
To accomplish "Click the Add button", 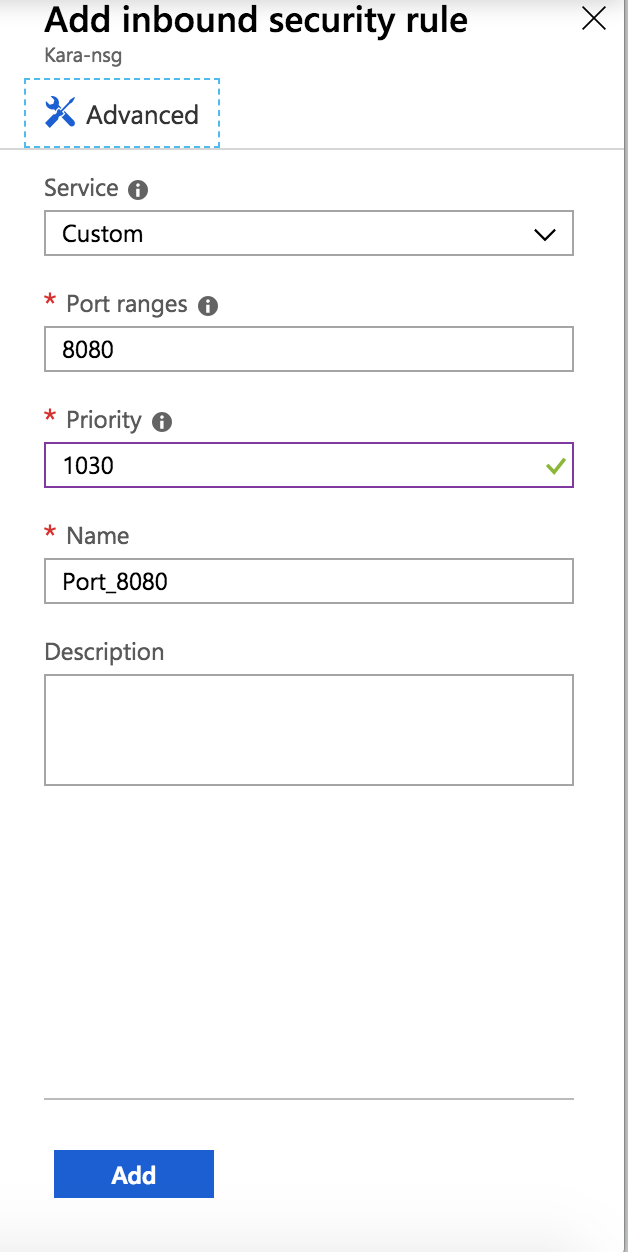I will [133, 1174].
